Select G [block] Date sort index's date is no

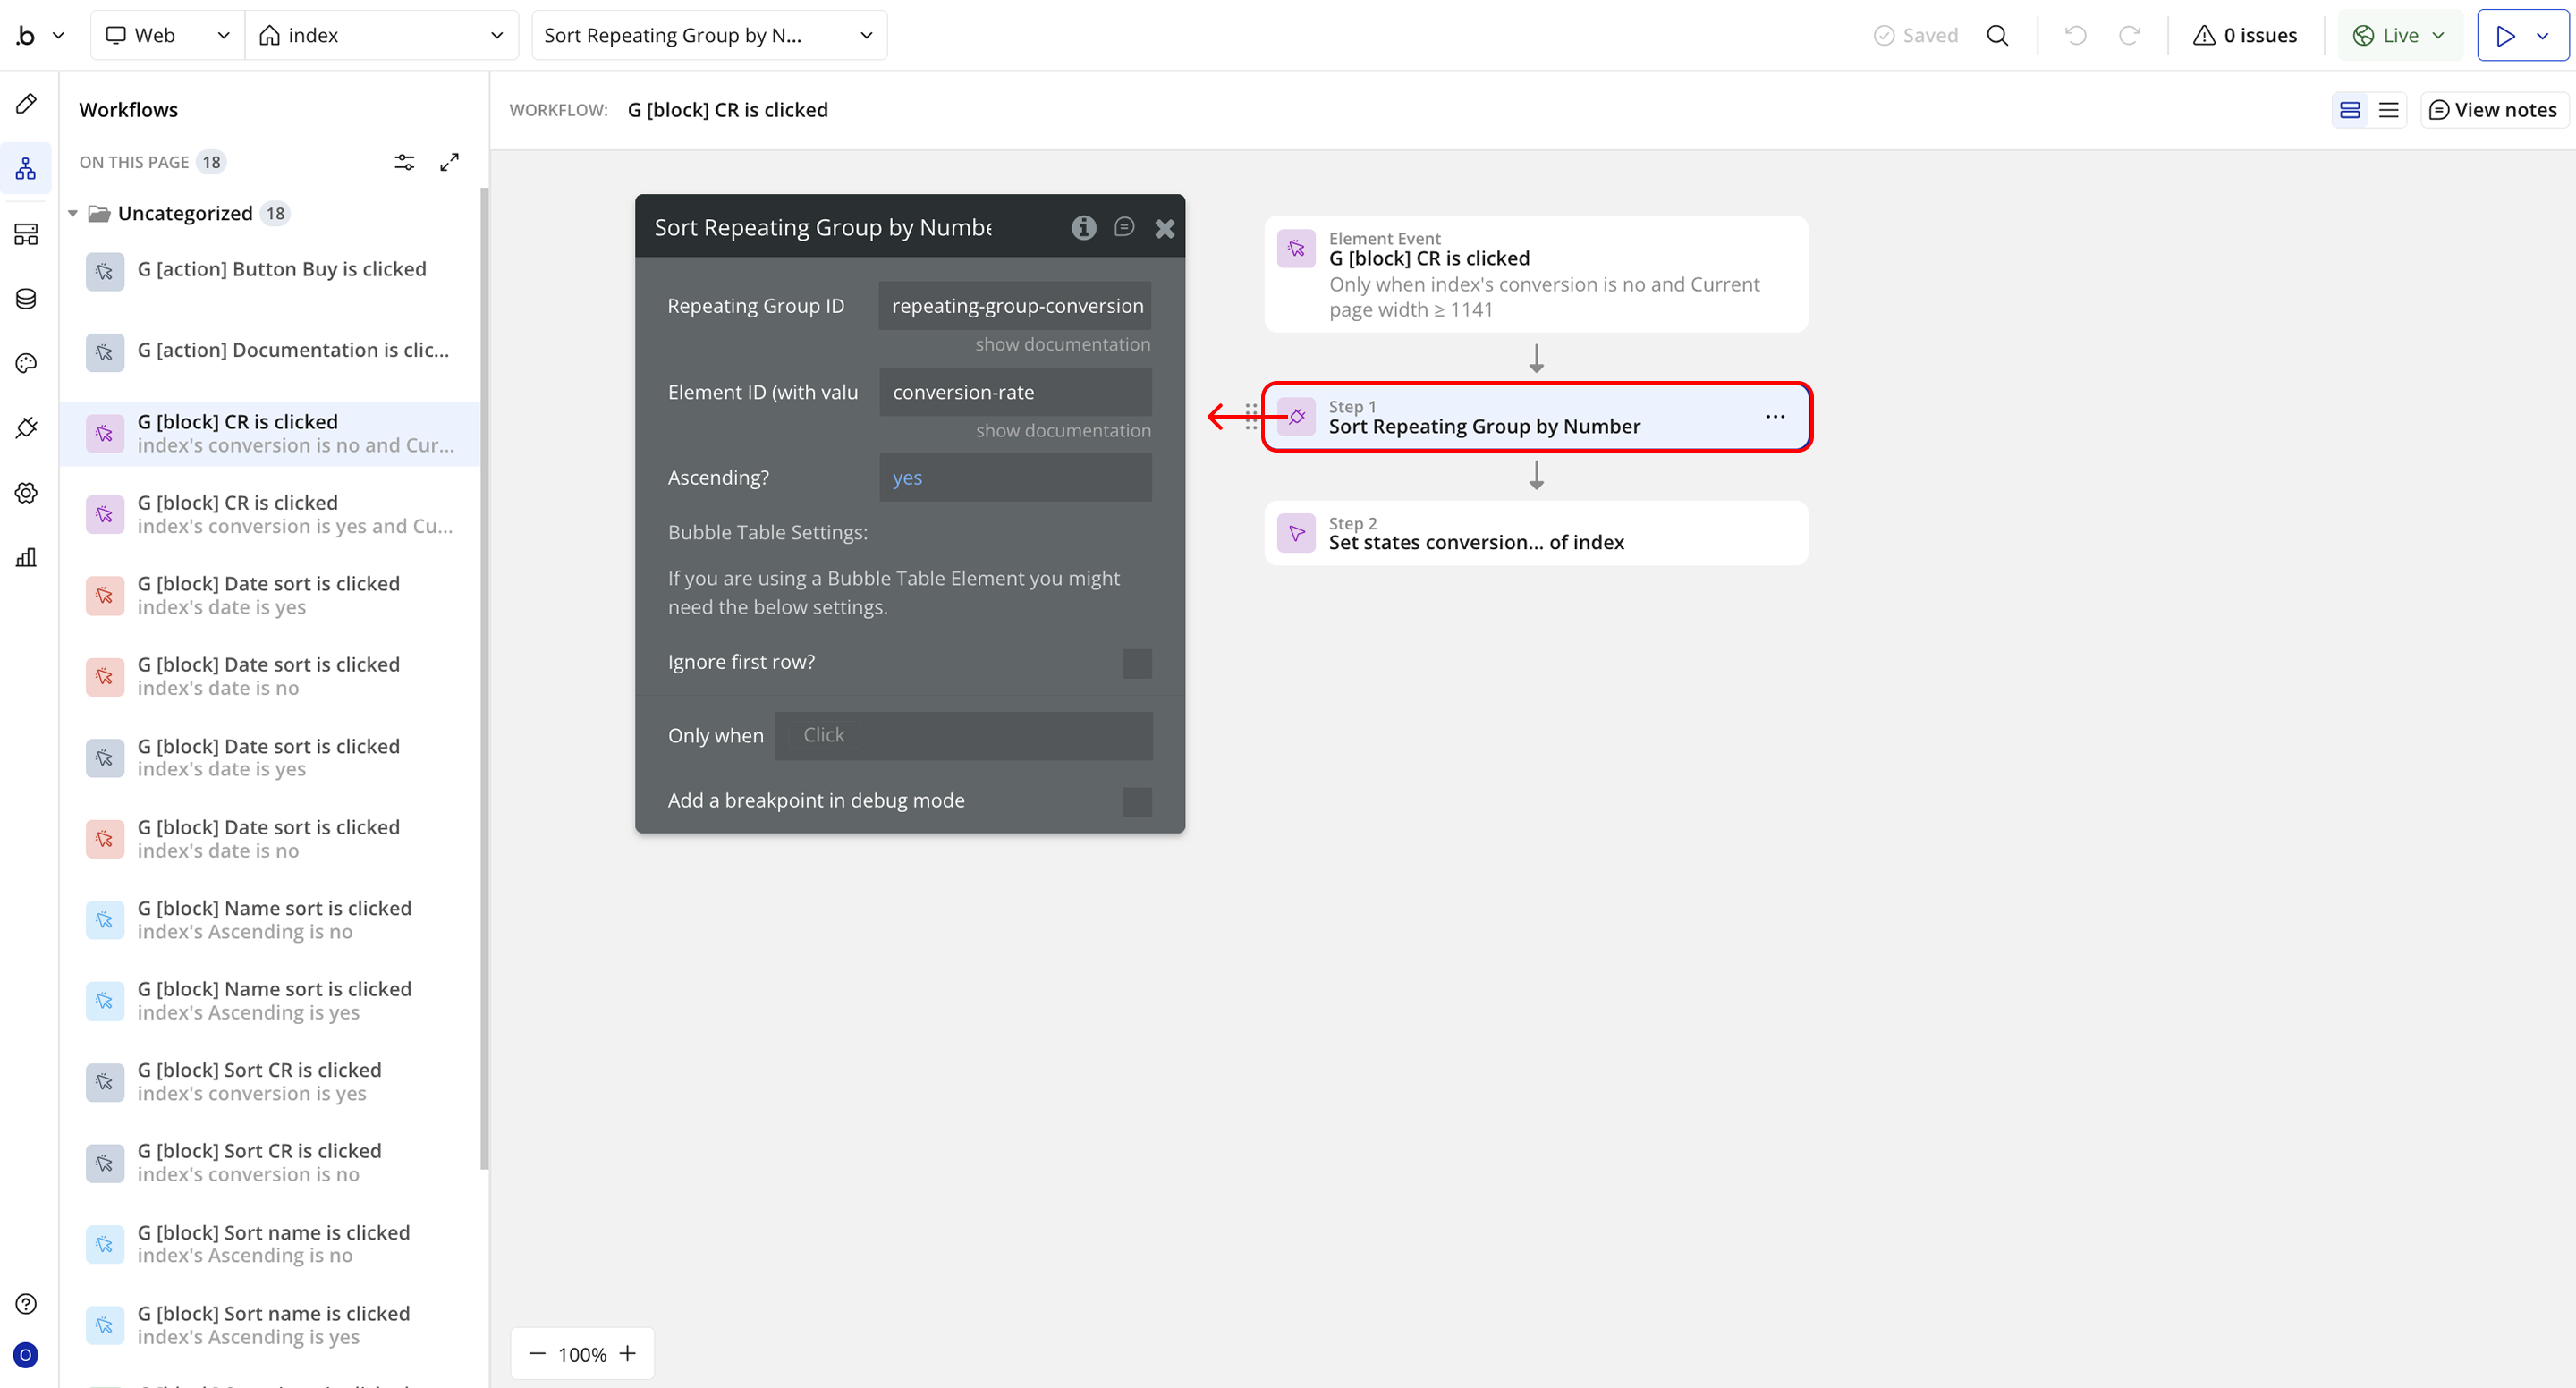pyautogui.click(x=268, y=677)
